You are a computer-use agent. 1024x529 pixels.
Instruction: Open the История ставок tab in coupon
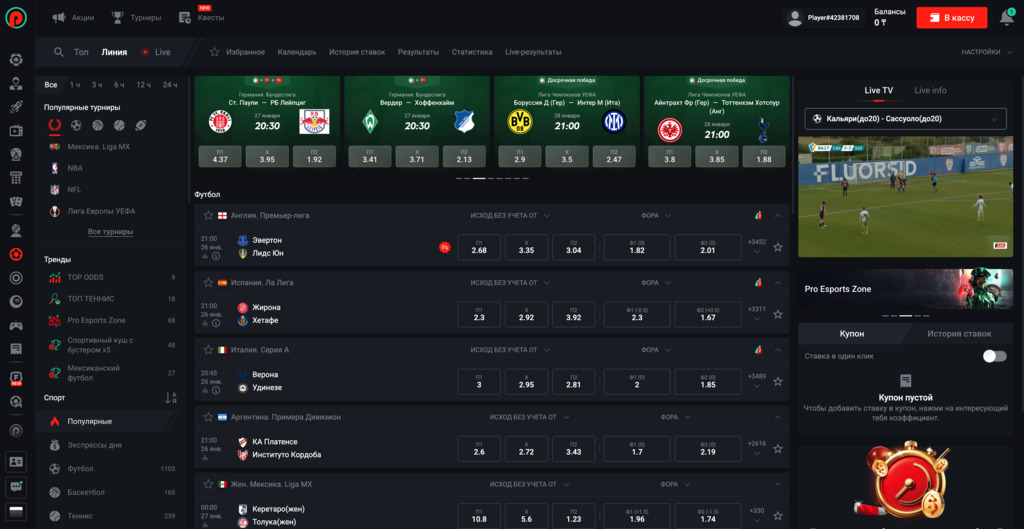point(958,333)
